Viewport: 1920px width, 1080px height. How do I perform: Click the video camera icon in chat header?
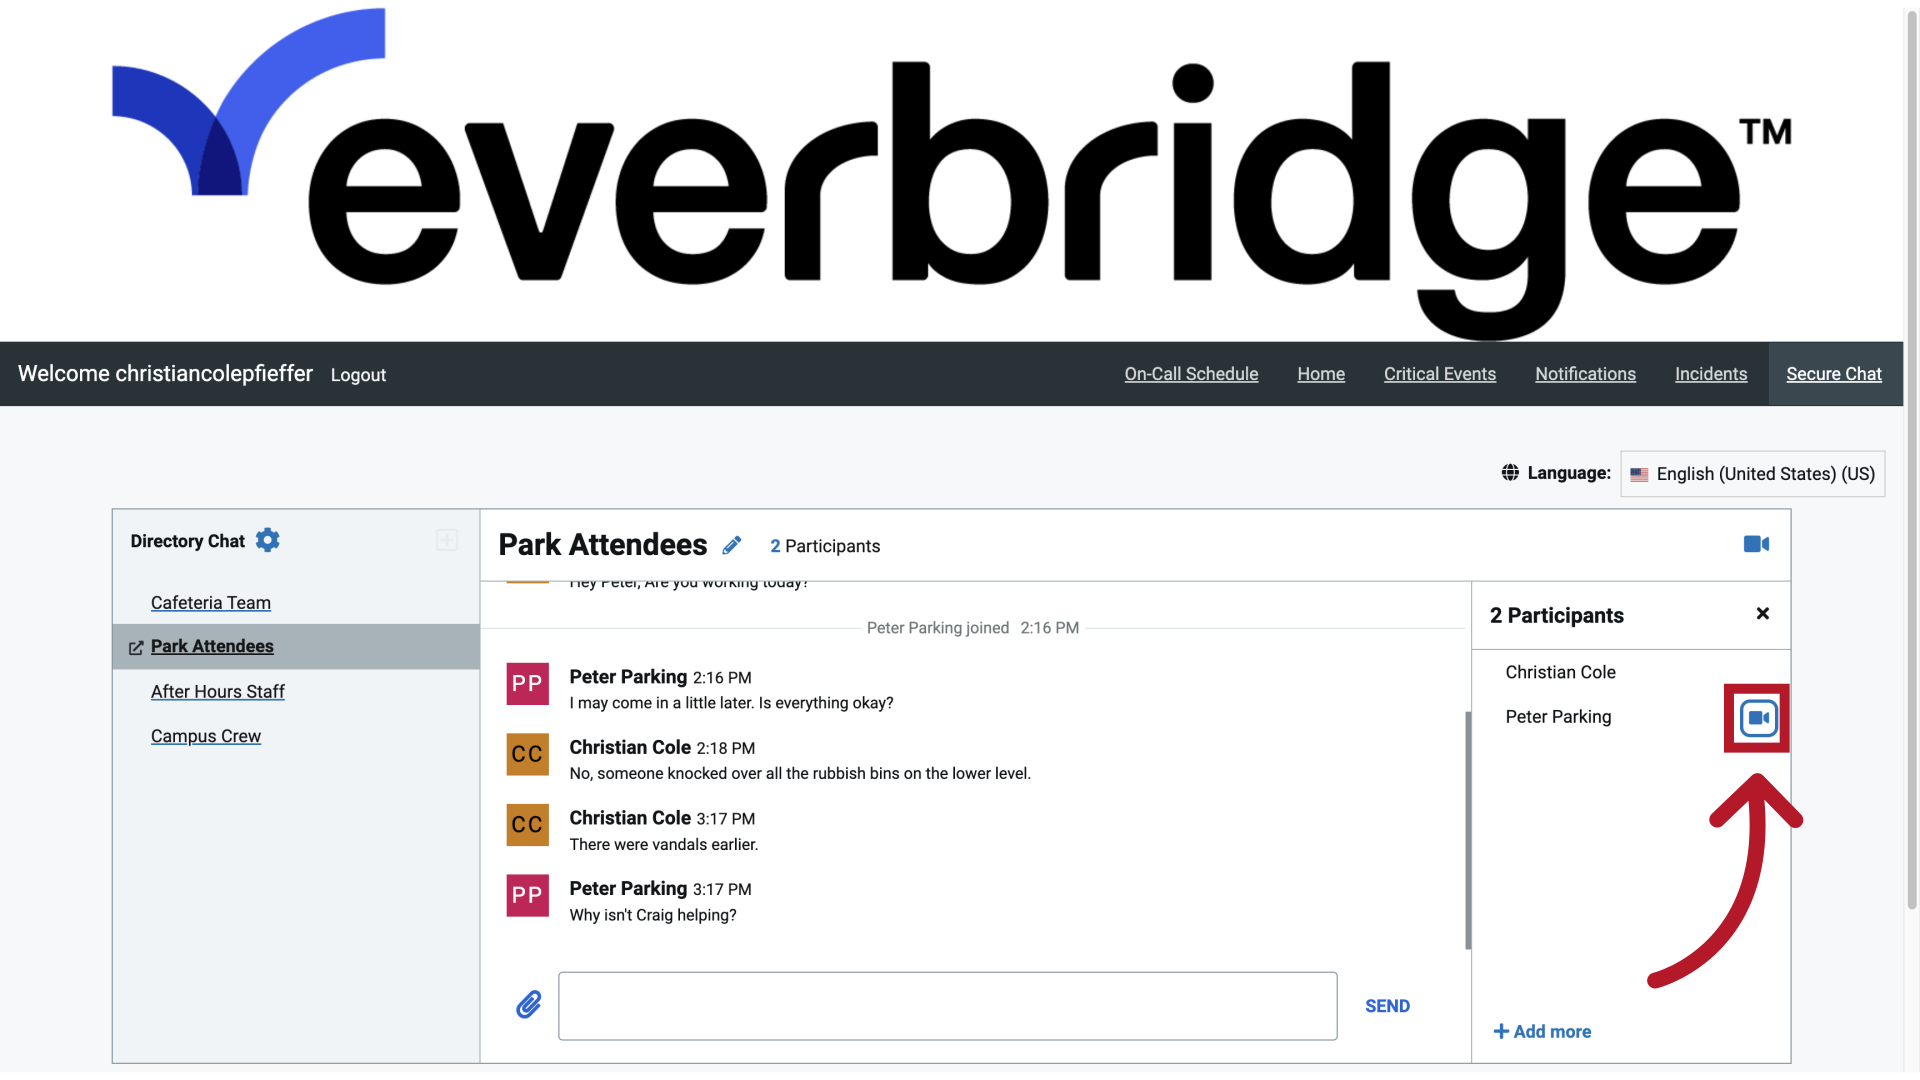pyautogui.click(x=1756, y=543)
